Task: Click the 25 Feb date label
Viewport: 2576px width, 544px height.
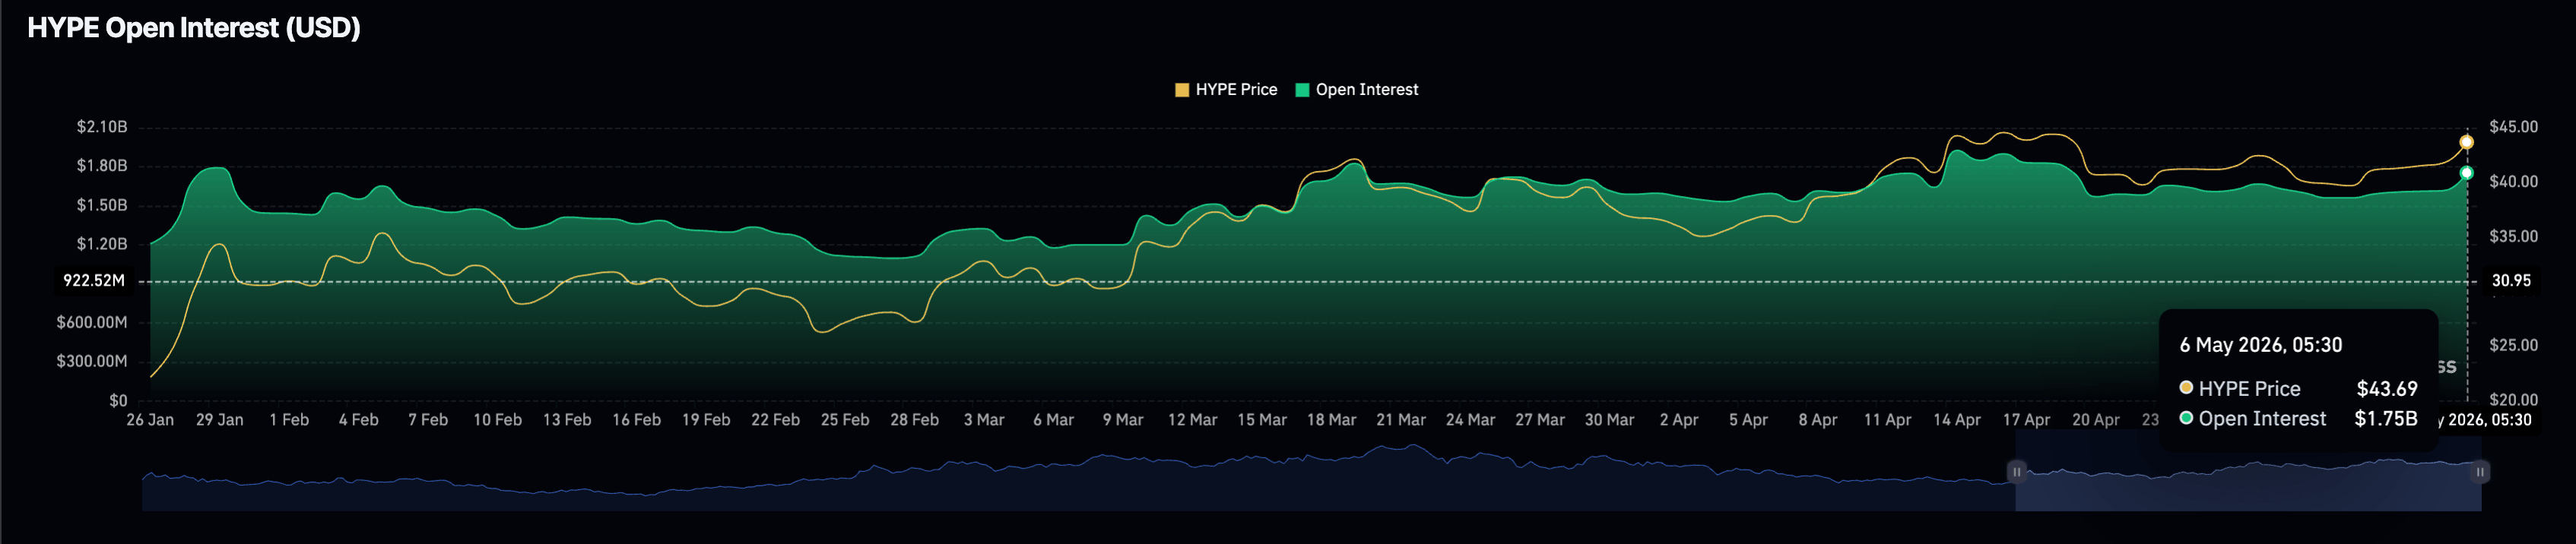Action: pos(845,420)
